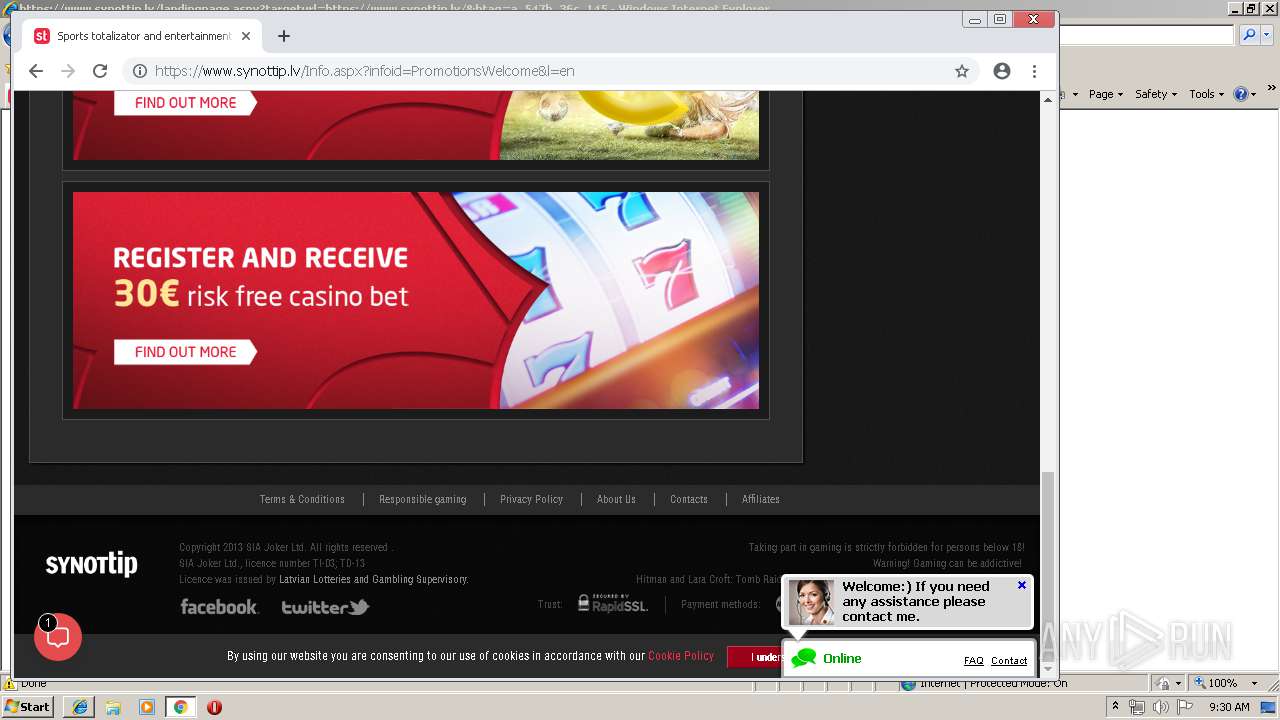Click the red Opera taskbar icon
This screenshot has height=720, width=1280.
pos(214,707)
